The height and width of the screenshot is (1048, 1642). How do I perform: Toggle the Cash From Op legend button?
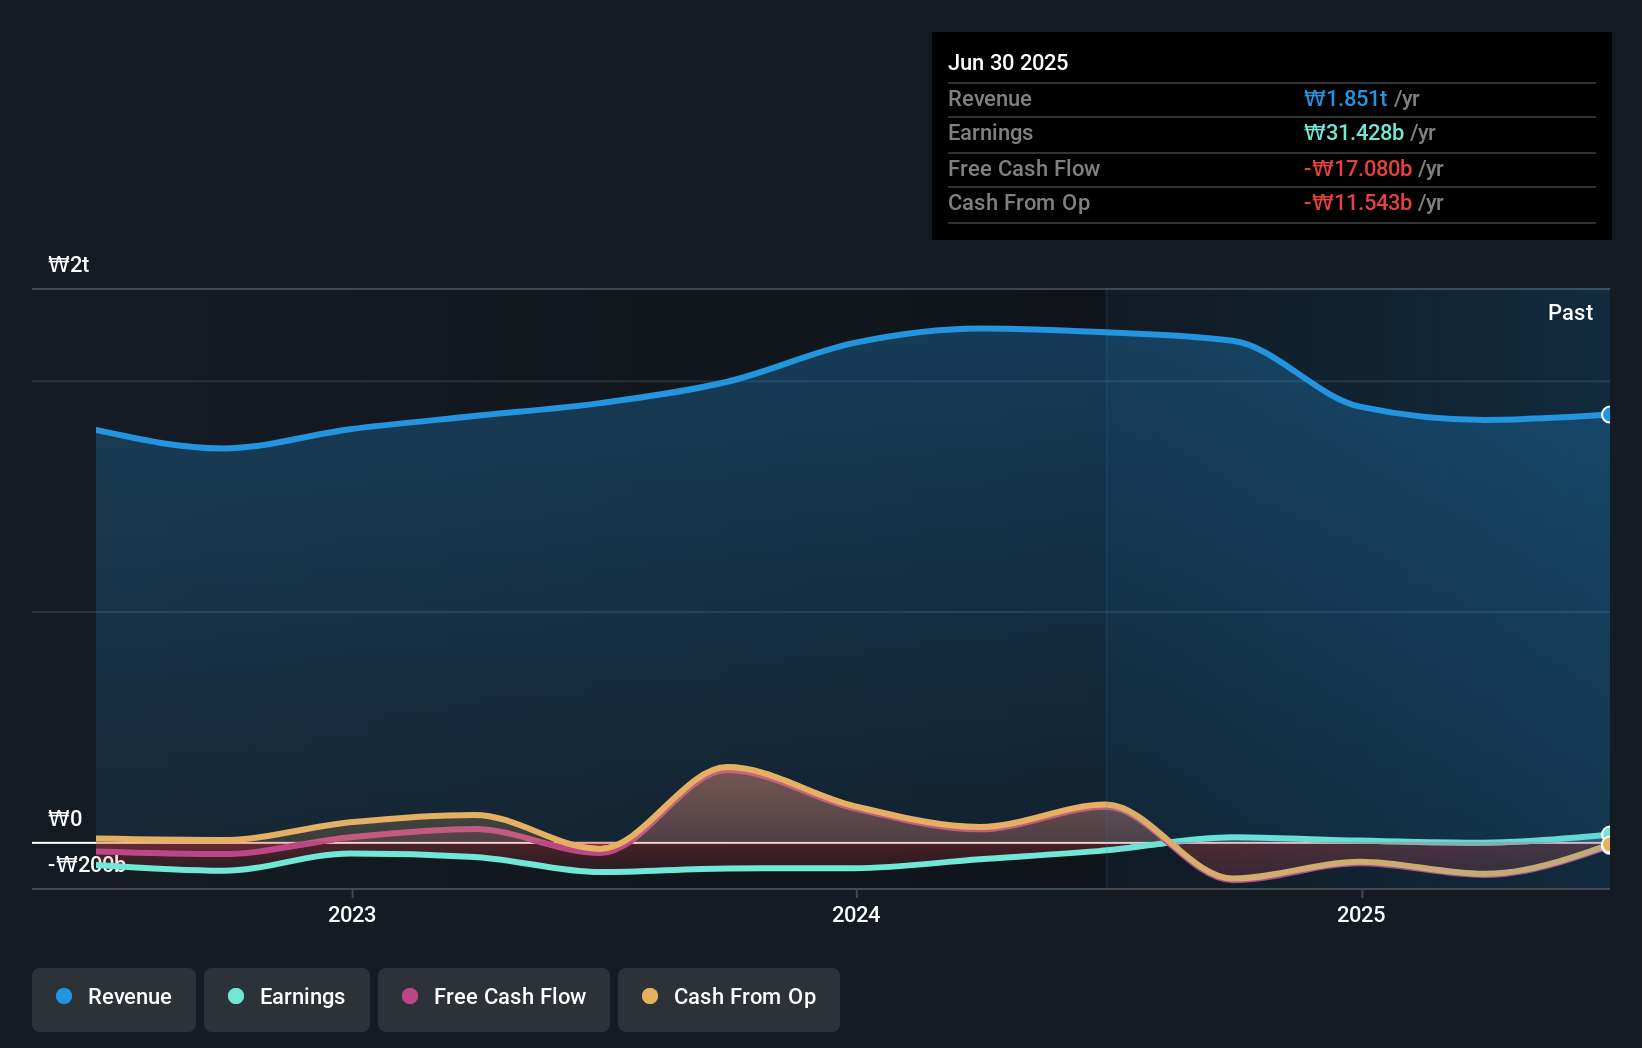pyautogui.click(x=729, y=999)
